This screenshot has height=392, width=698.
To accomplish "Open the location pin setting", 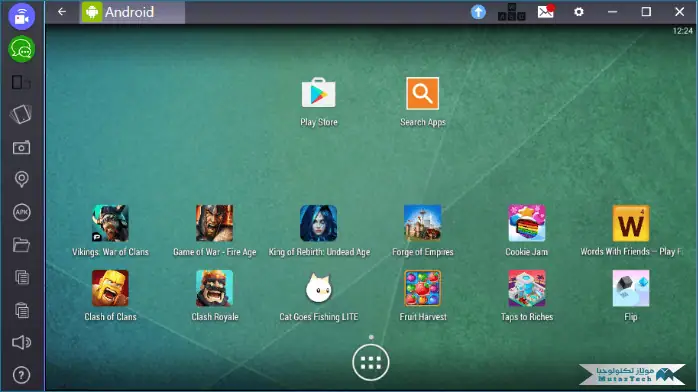I will point(21,179).
